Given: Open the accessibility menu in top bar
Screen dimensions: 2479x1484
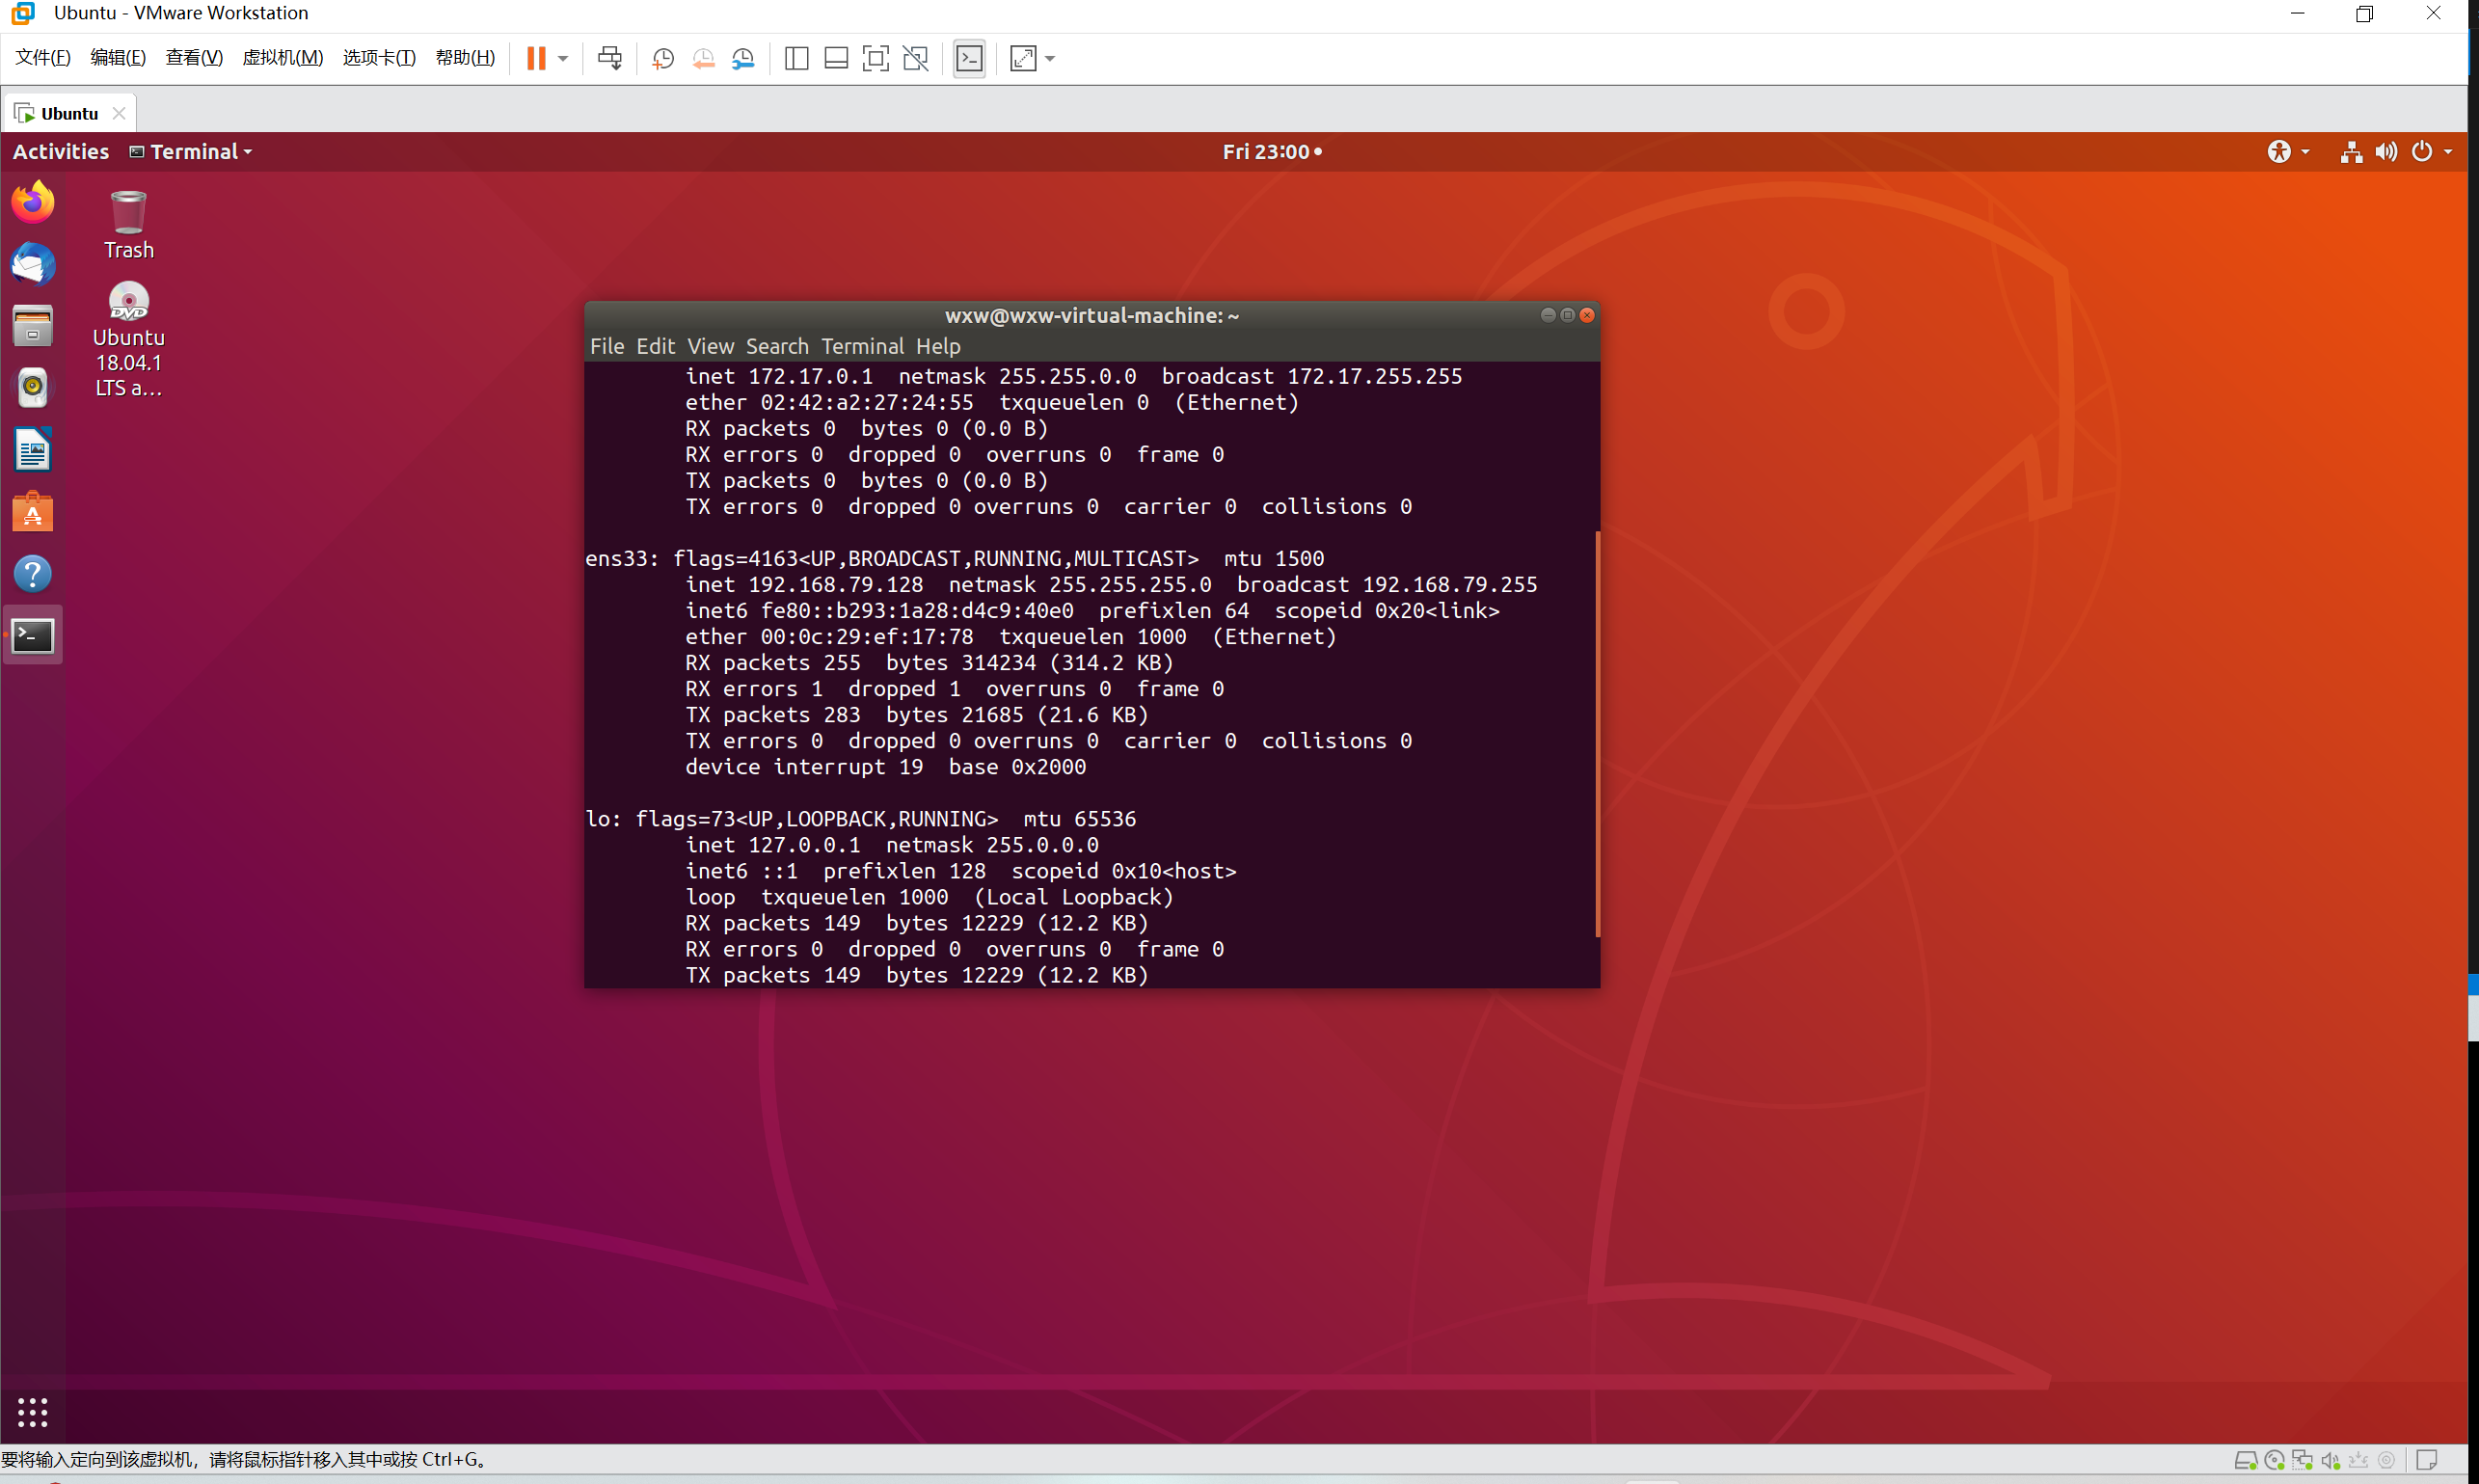Looking at the screenshot, I should tap(2287, 151).
